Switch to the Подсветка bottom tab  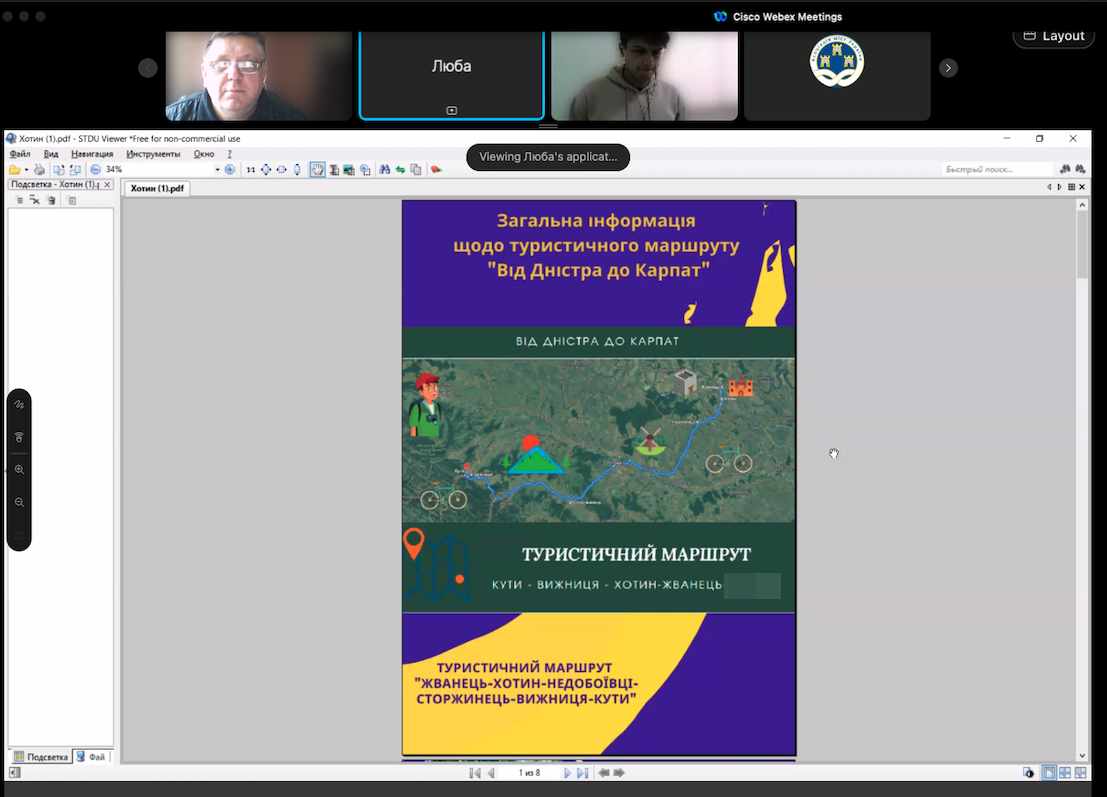(x=41, y=757)
